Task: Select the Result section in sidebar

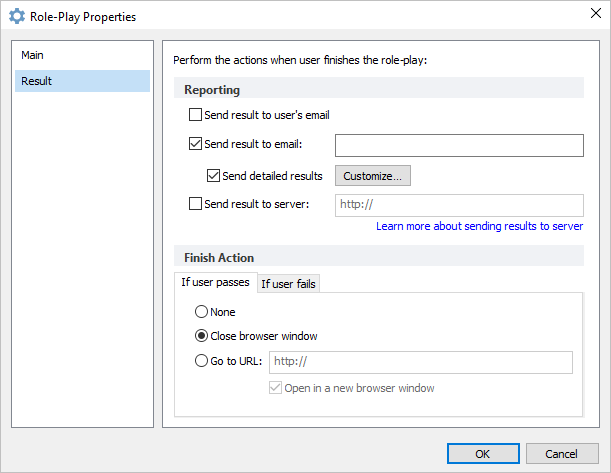Action: (x=82, y=81)
